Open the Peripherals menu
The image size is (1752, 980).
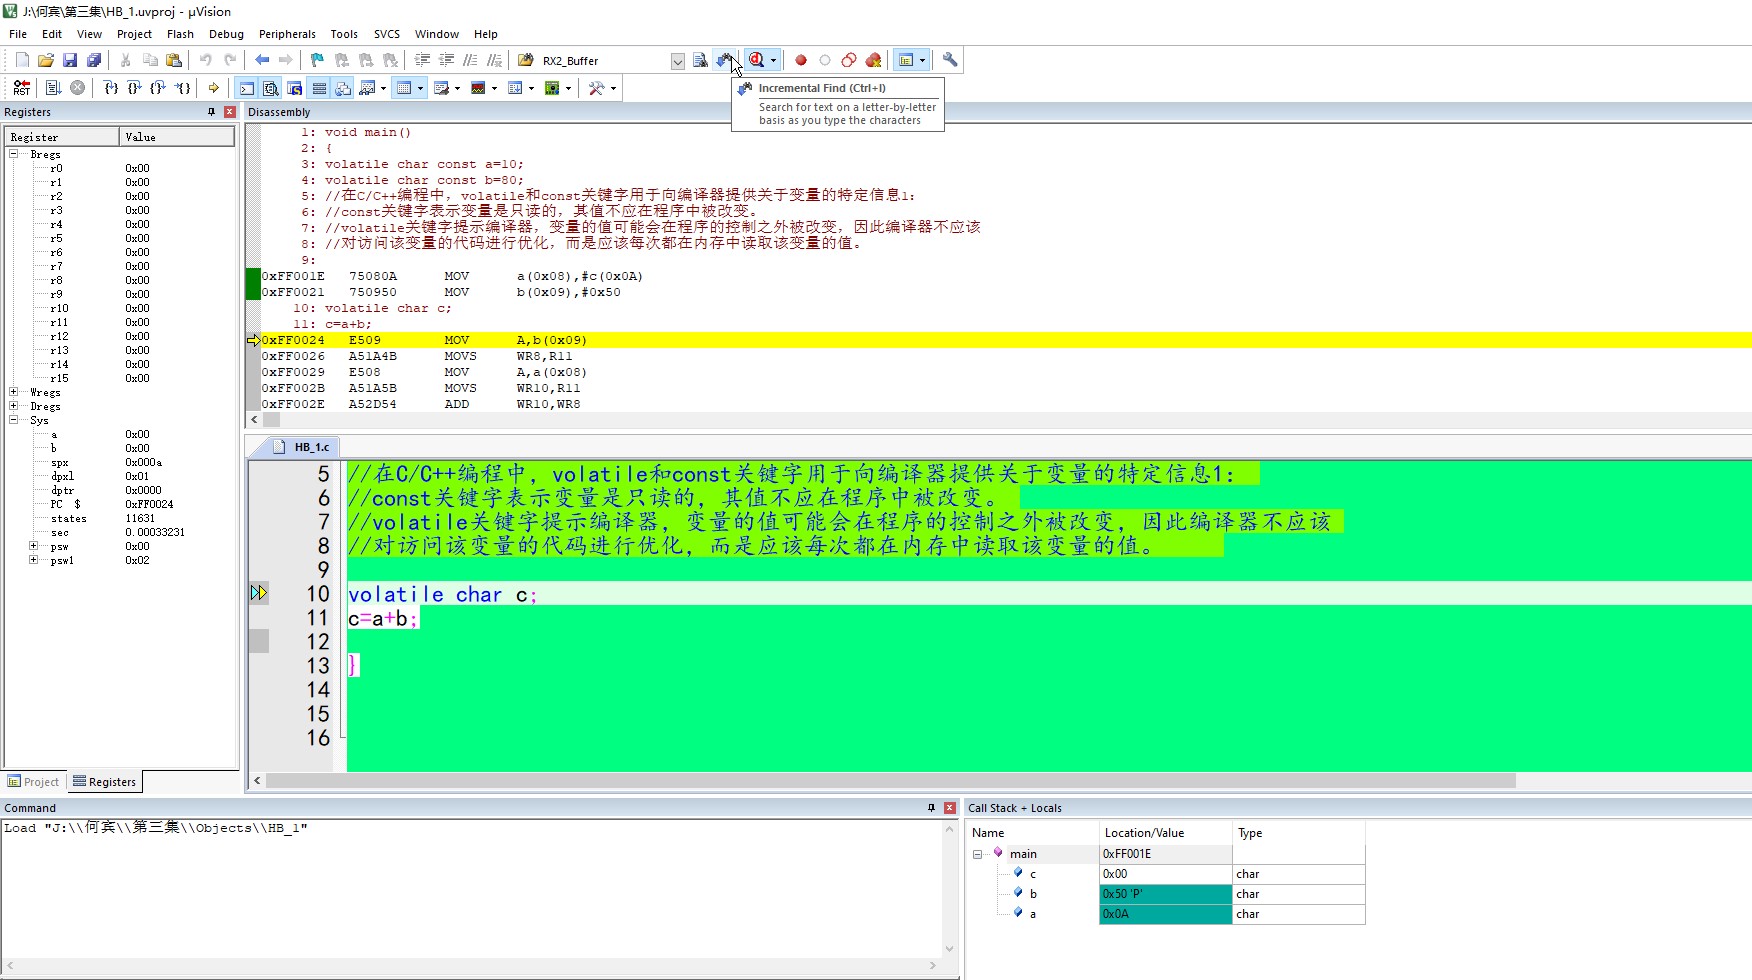click(x=286, y=34)
